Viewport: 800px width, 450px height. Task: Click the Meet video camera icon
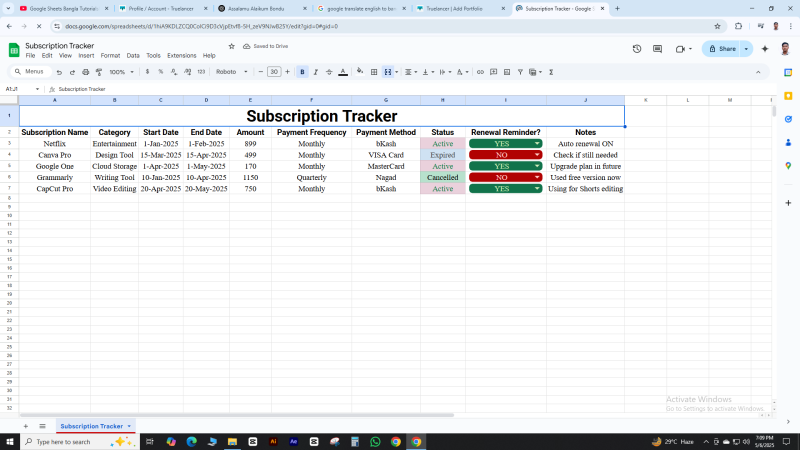point(680,49)
